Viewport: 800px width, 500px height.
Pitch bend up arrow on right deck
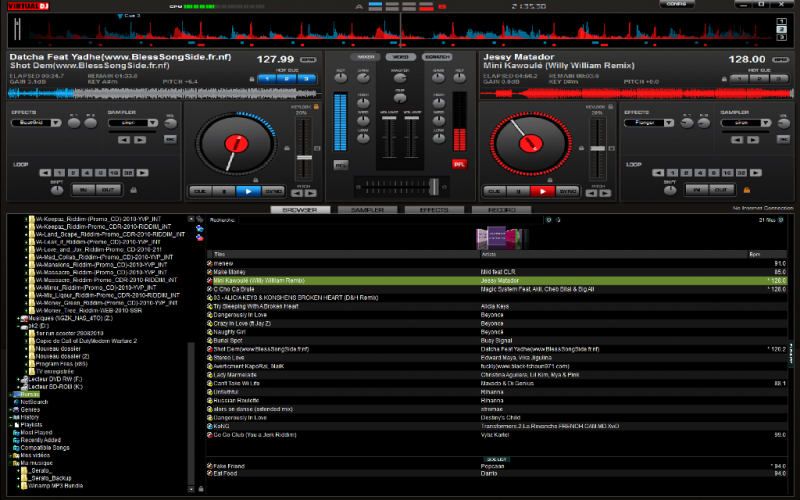[x=605, y=193]
